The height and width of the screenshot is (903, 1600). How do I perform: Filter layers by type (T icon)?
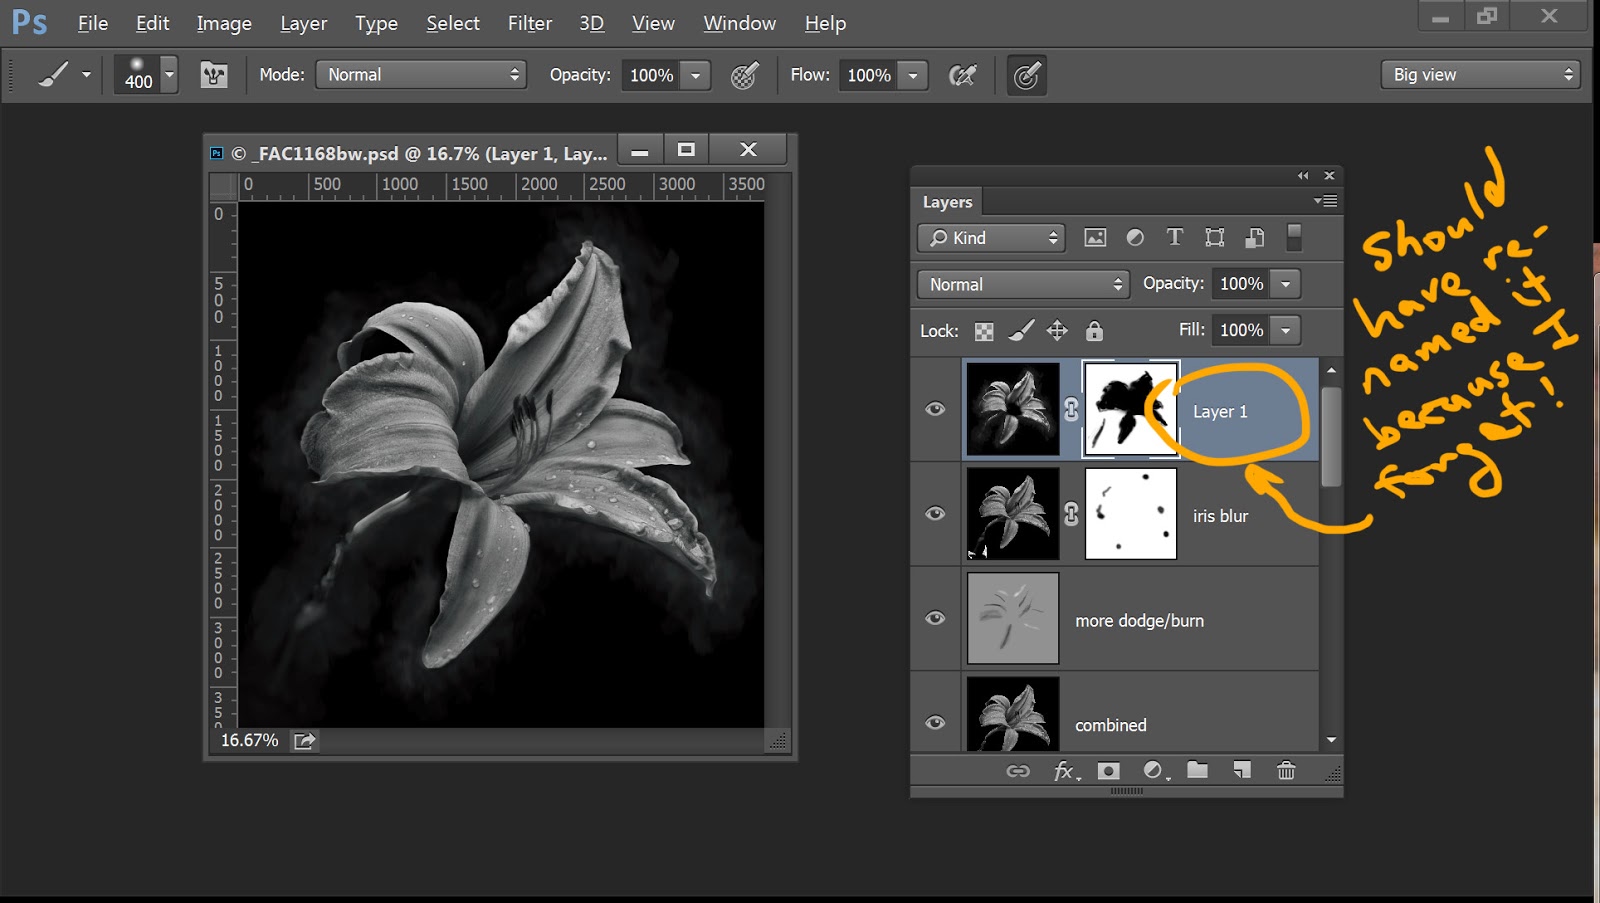[x=1174, y=237]
